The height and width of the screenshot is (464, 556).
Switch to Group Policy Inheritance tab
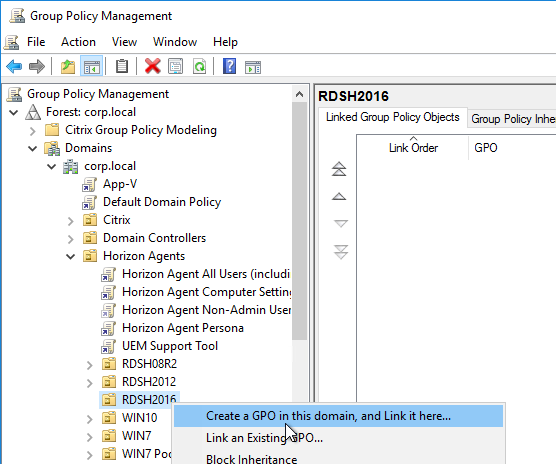pos(512,118)
